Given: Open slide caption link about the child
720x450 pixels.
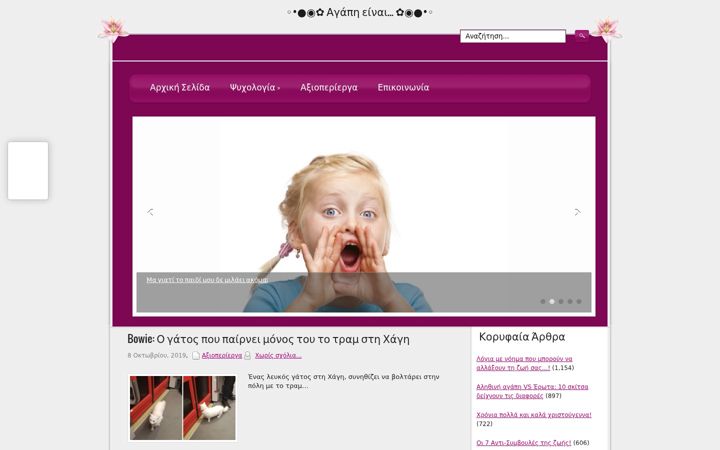Looking at the screenshot, I should click(x=207, y=280).
